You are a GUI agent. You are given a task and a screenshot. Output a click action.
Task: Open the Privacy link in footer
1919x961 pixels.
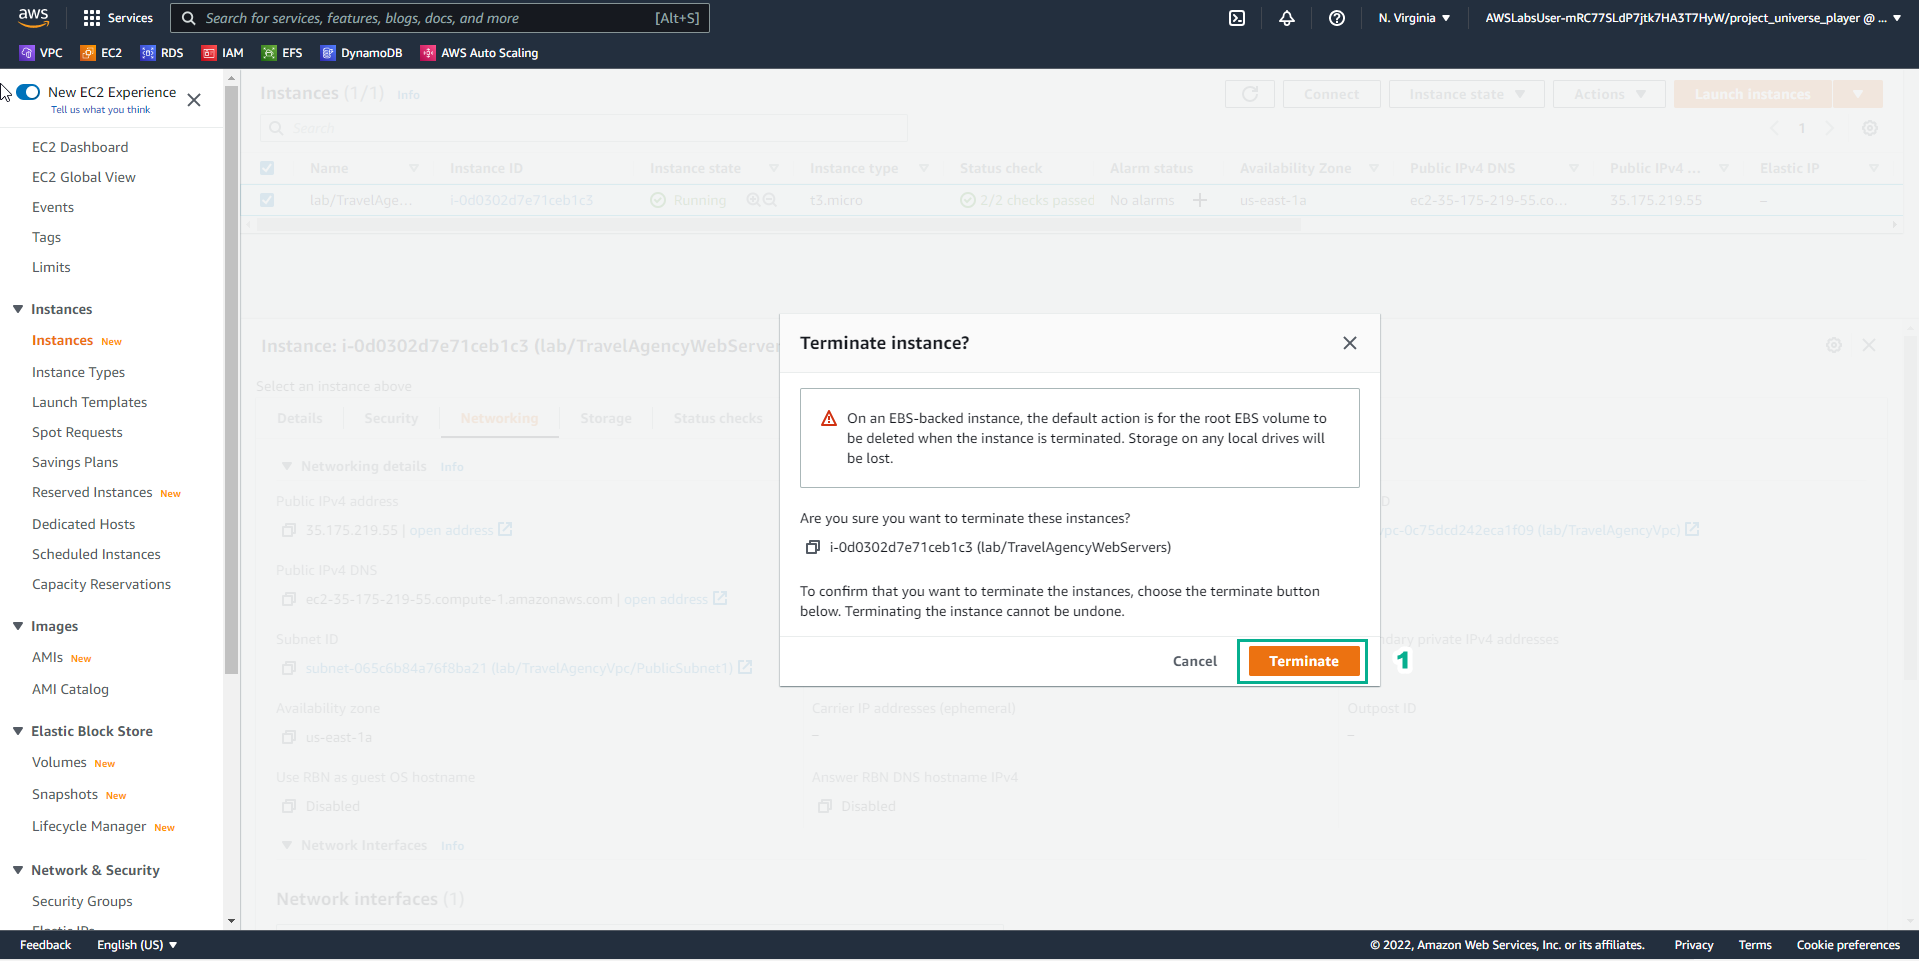[1694, 945]
